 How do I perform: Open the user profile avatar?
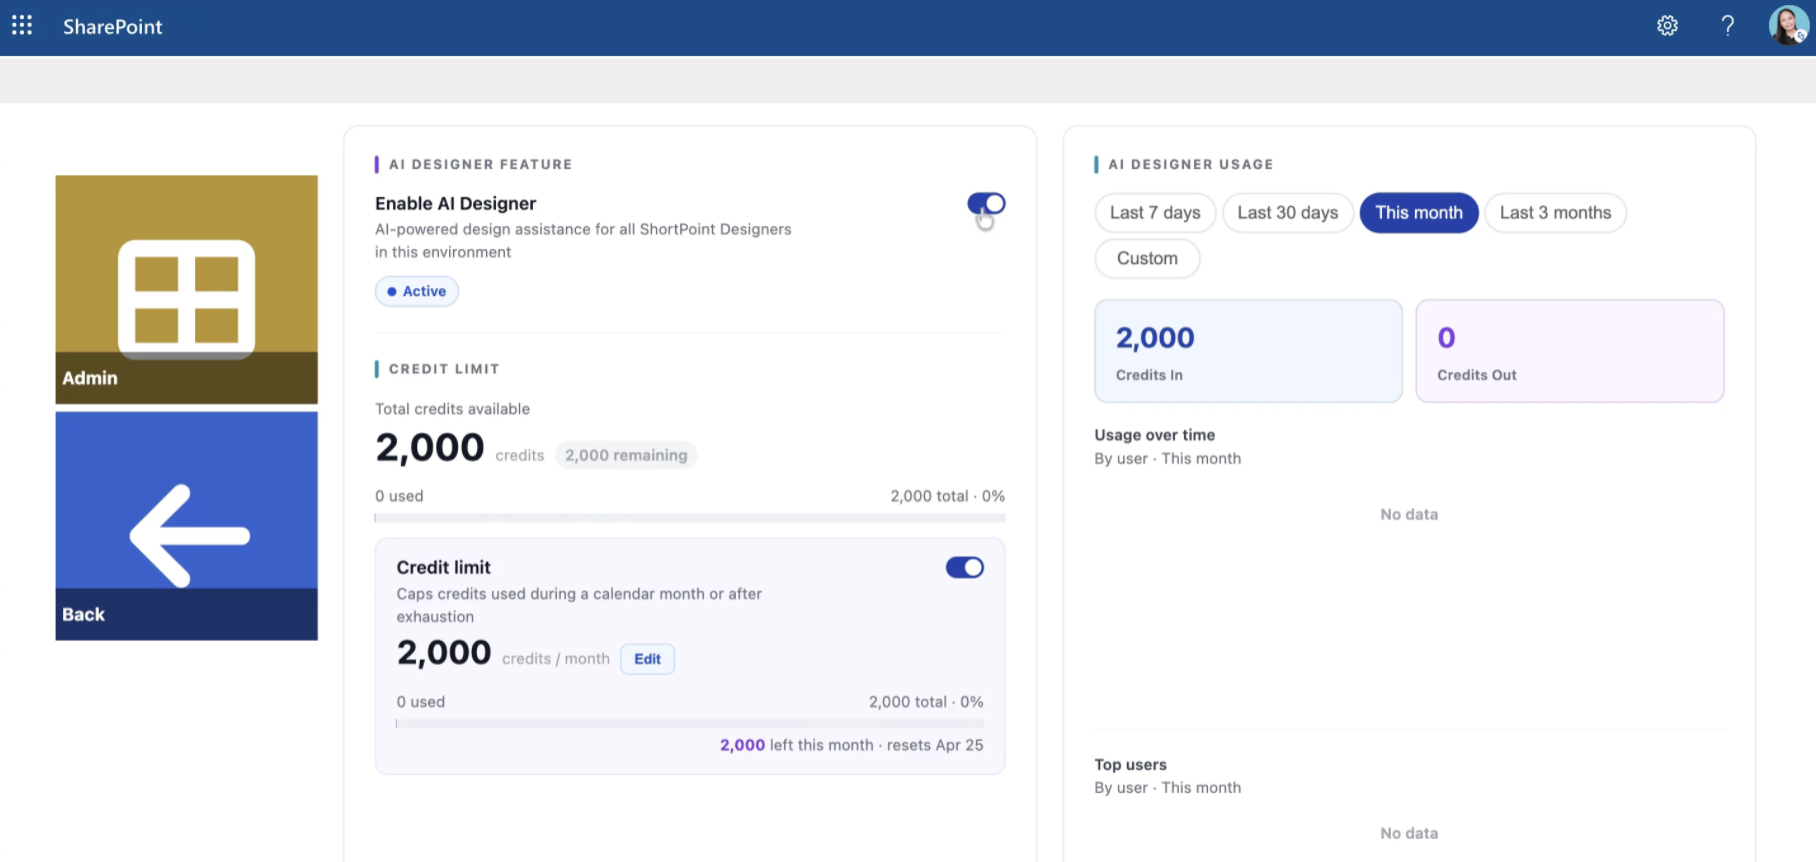coord(1787,26)
